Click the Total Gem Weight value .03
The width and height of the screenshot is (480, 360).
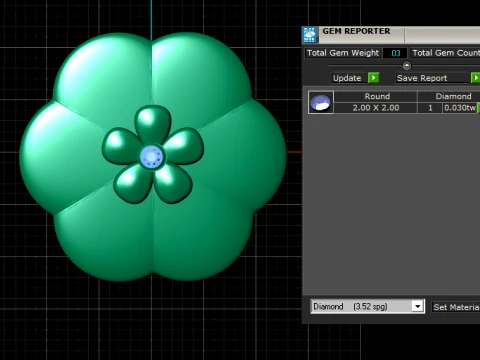tap(395, 53)
